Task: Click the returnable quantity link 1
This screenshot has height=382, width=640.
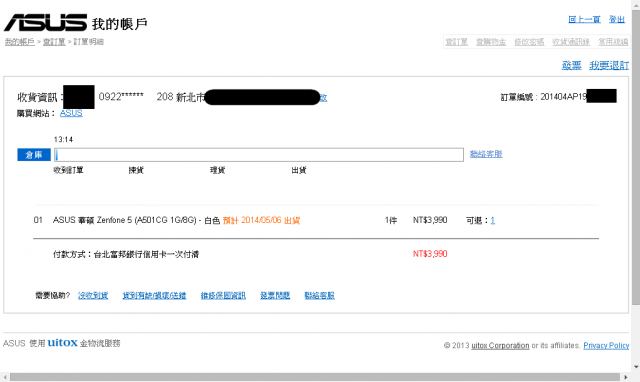Action: pyautogui.click(x=493, y=220)
